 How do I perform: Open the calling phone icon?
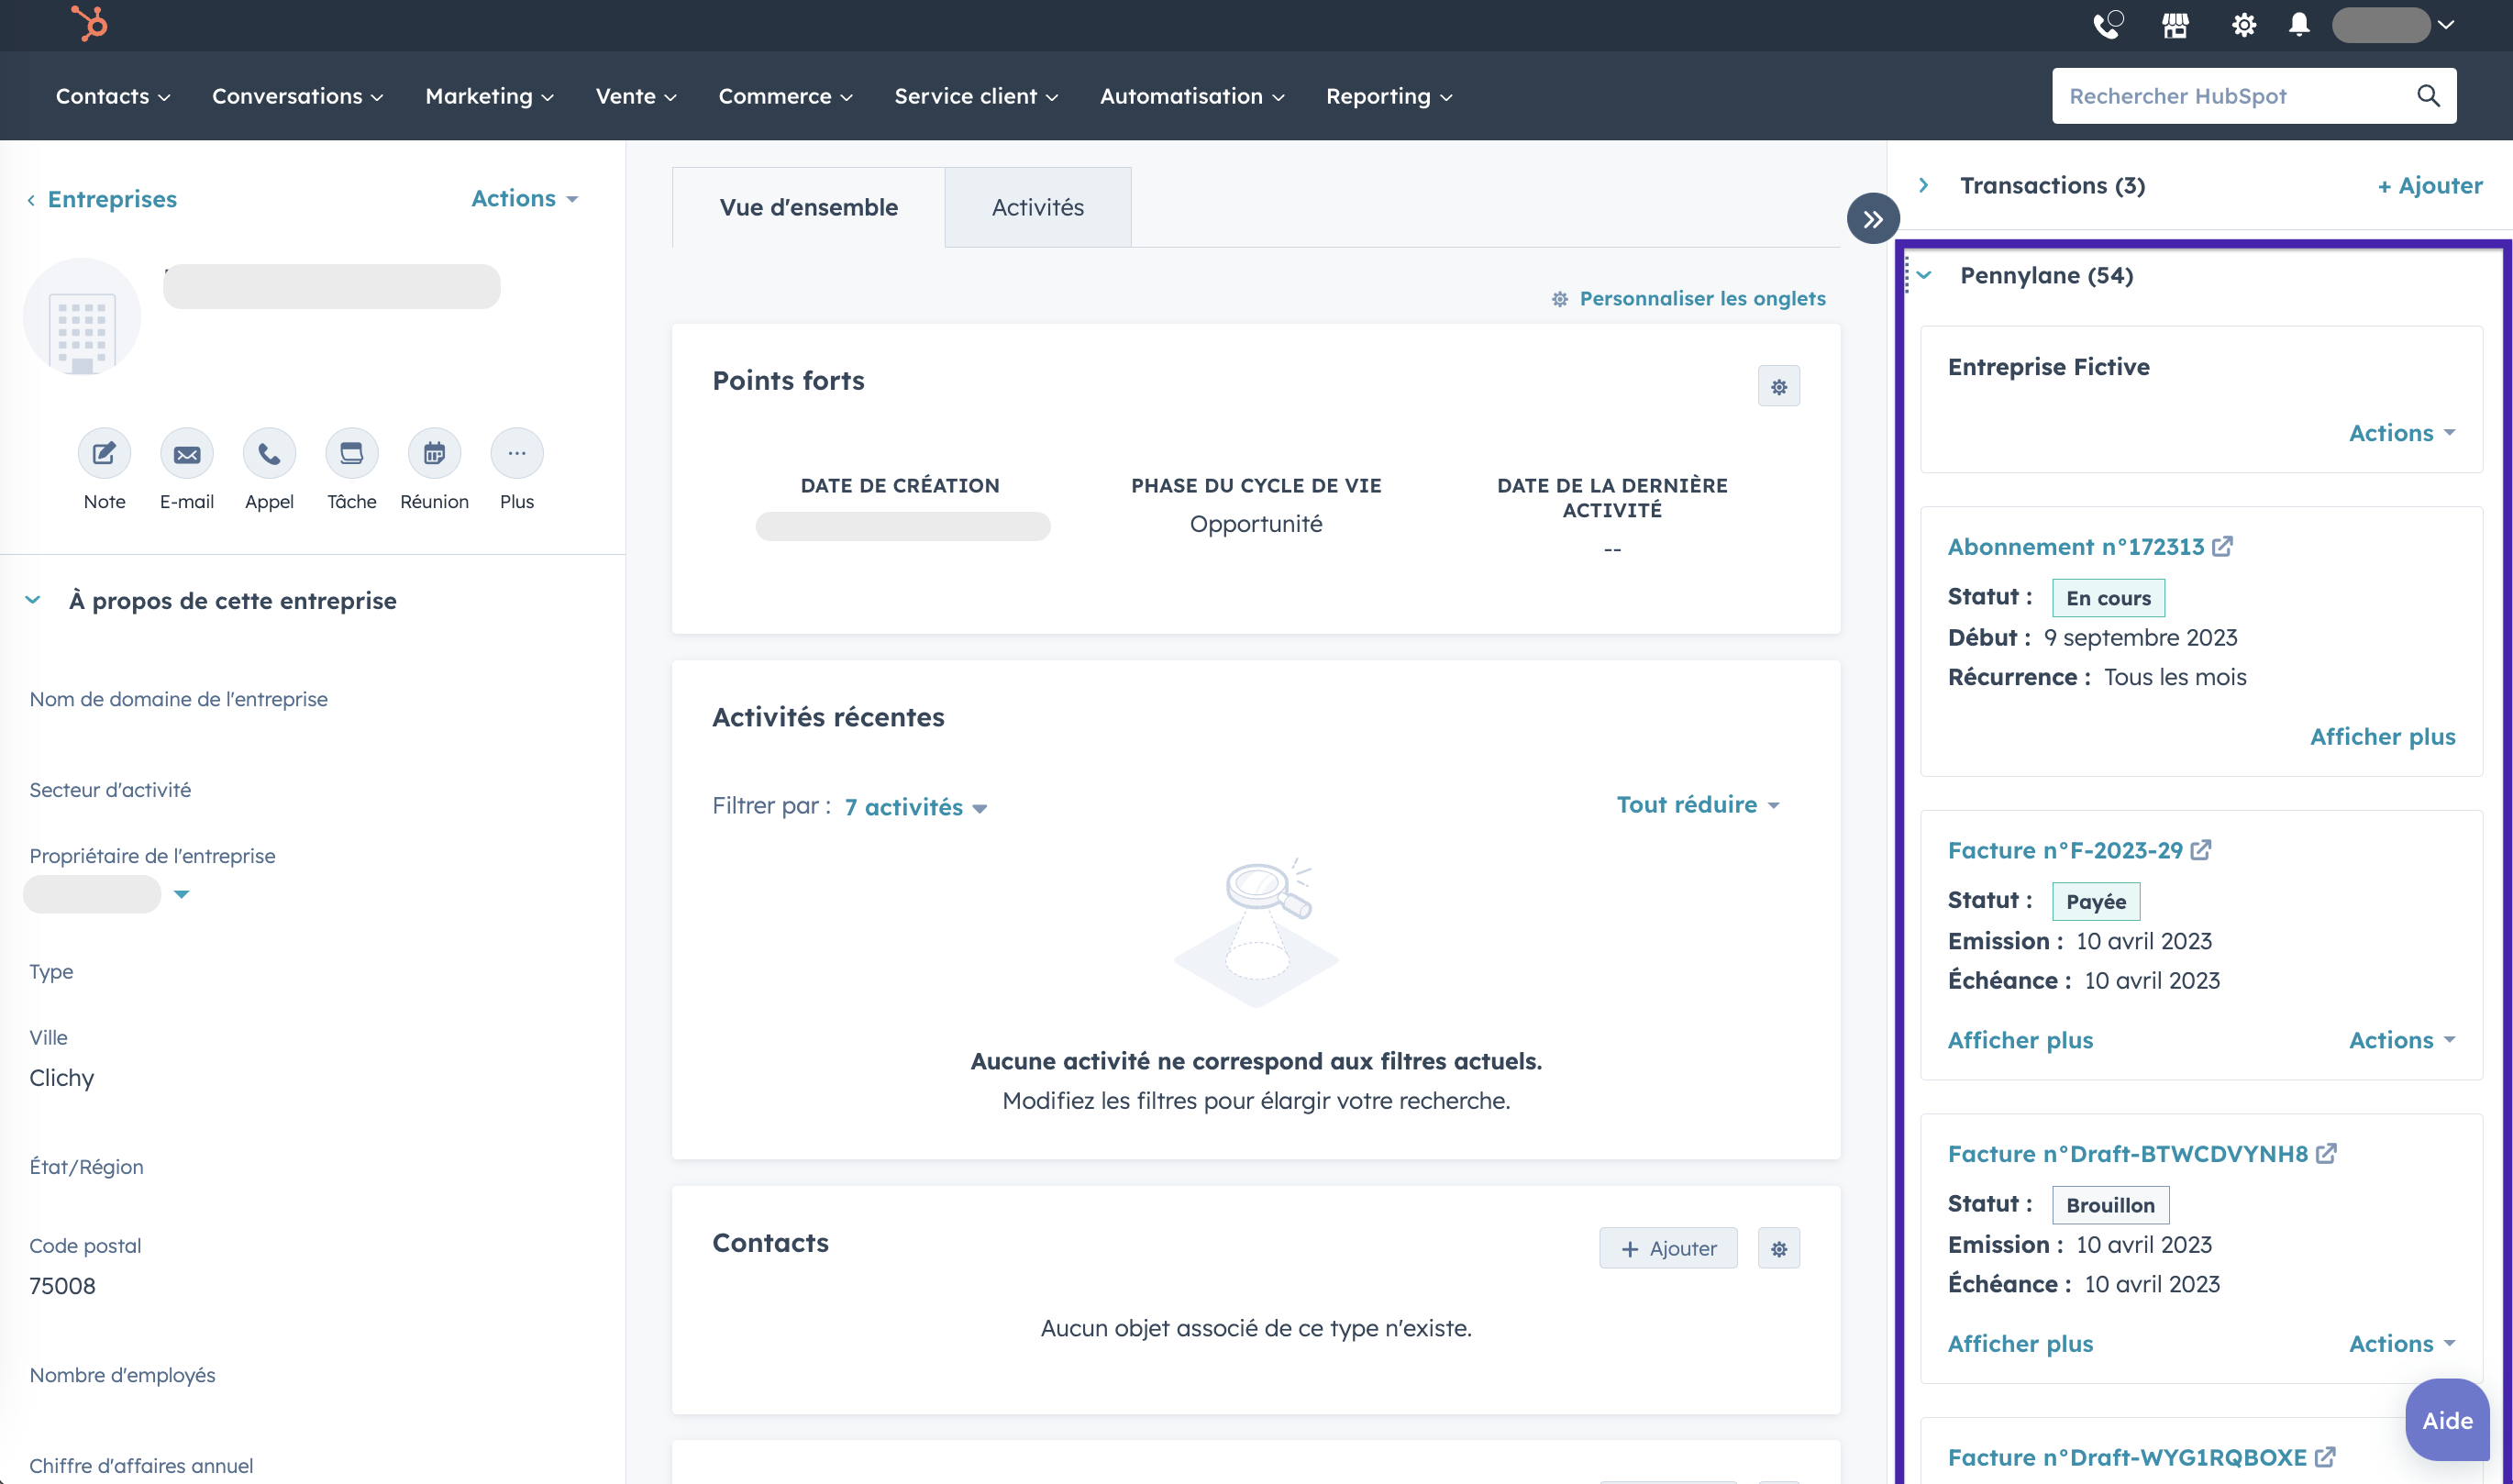tap(2107, 25)
